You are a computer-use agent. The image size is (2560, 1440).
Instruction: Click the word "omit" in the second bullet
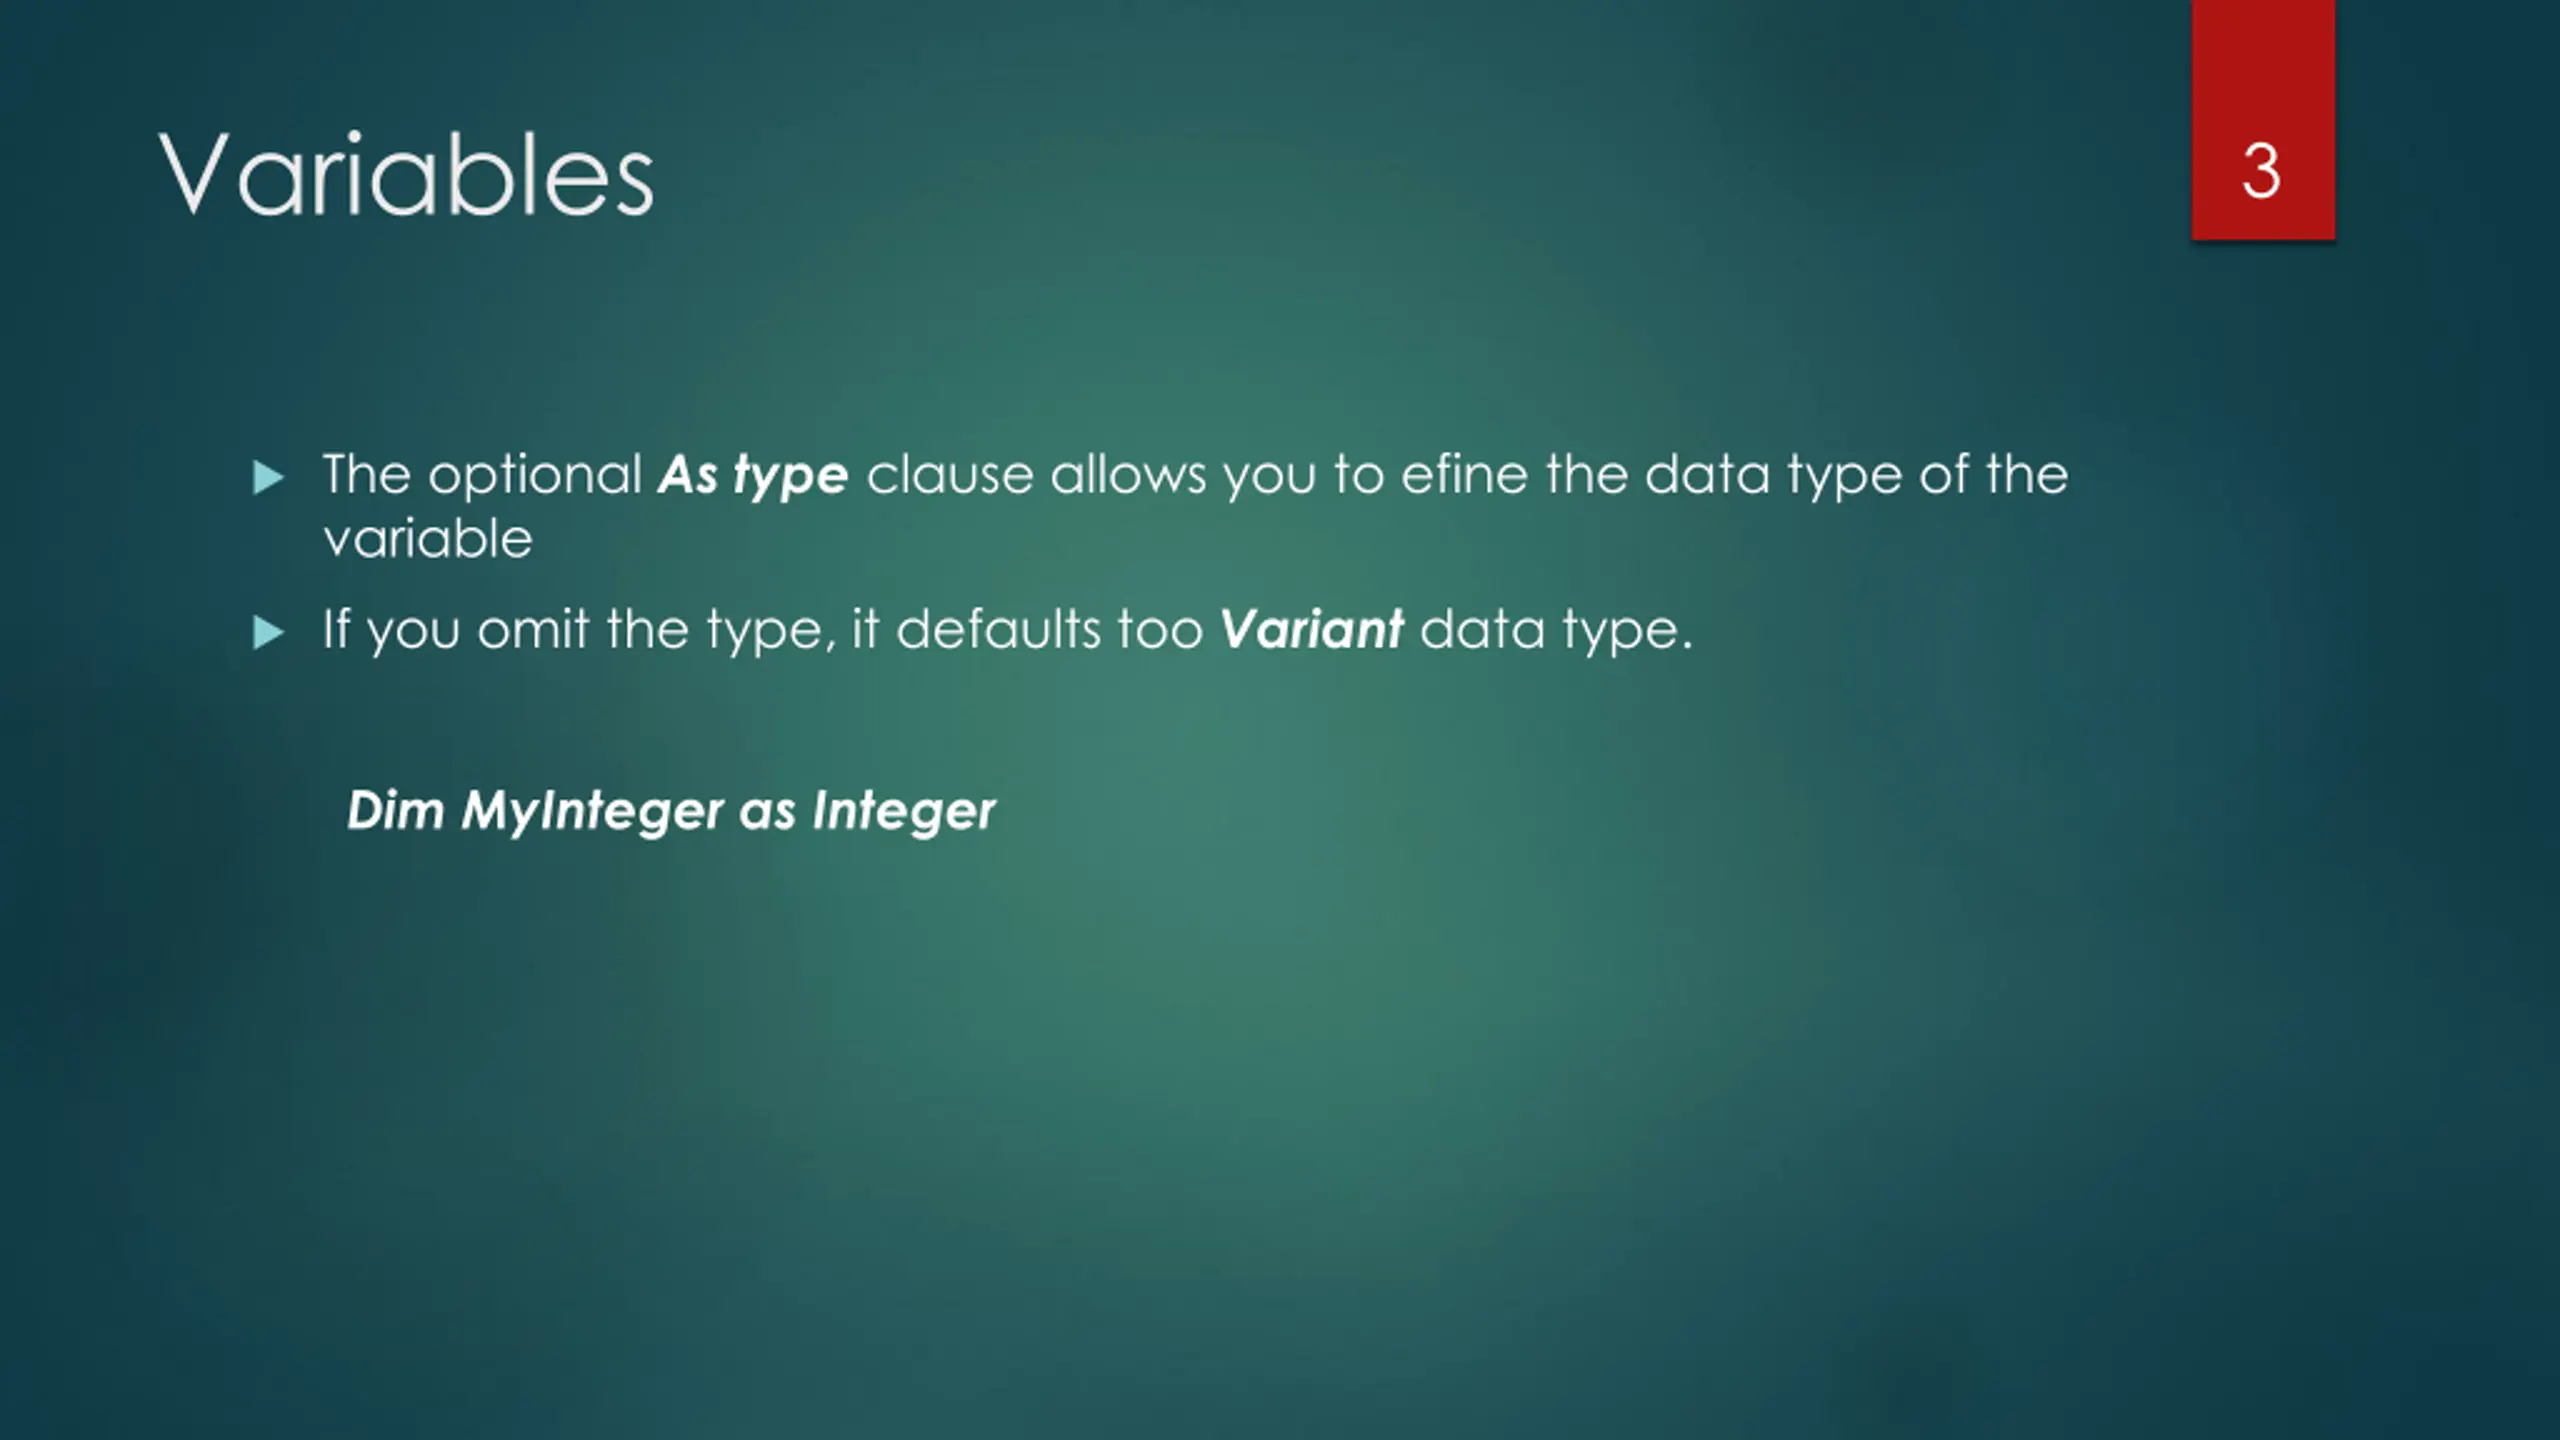tap(533, 630)
